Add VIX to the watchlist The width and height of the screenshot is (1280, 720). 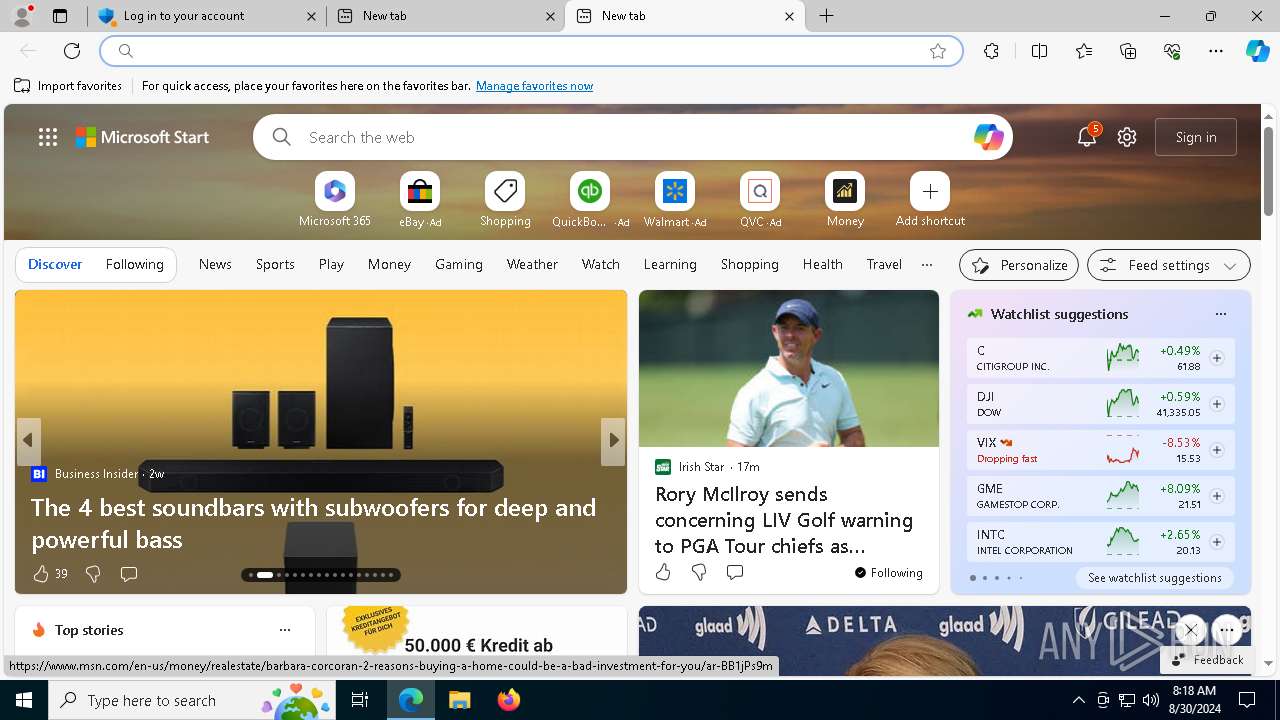pos(1217,450)
